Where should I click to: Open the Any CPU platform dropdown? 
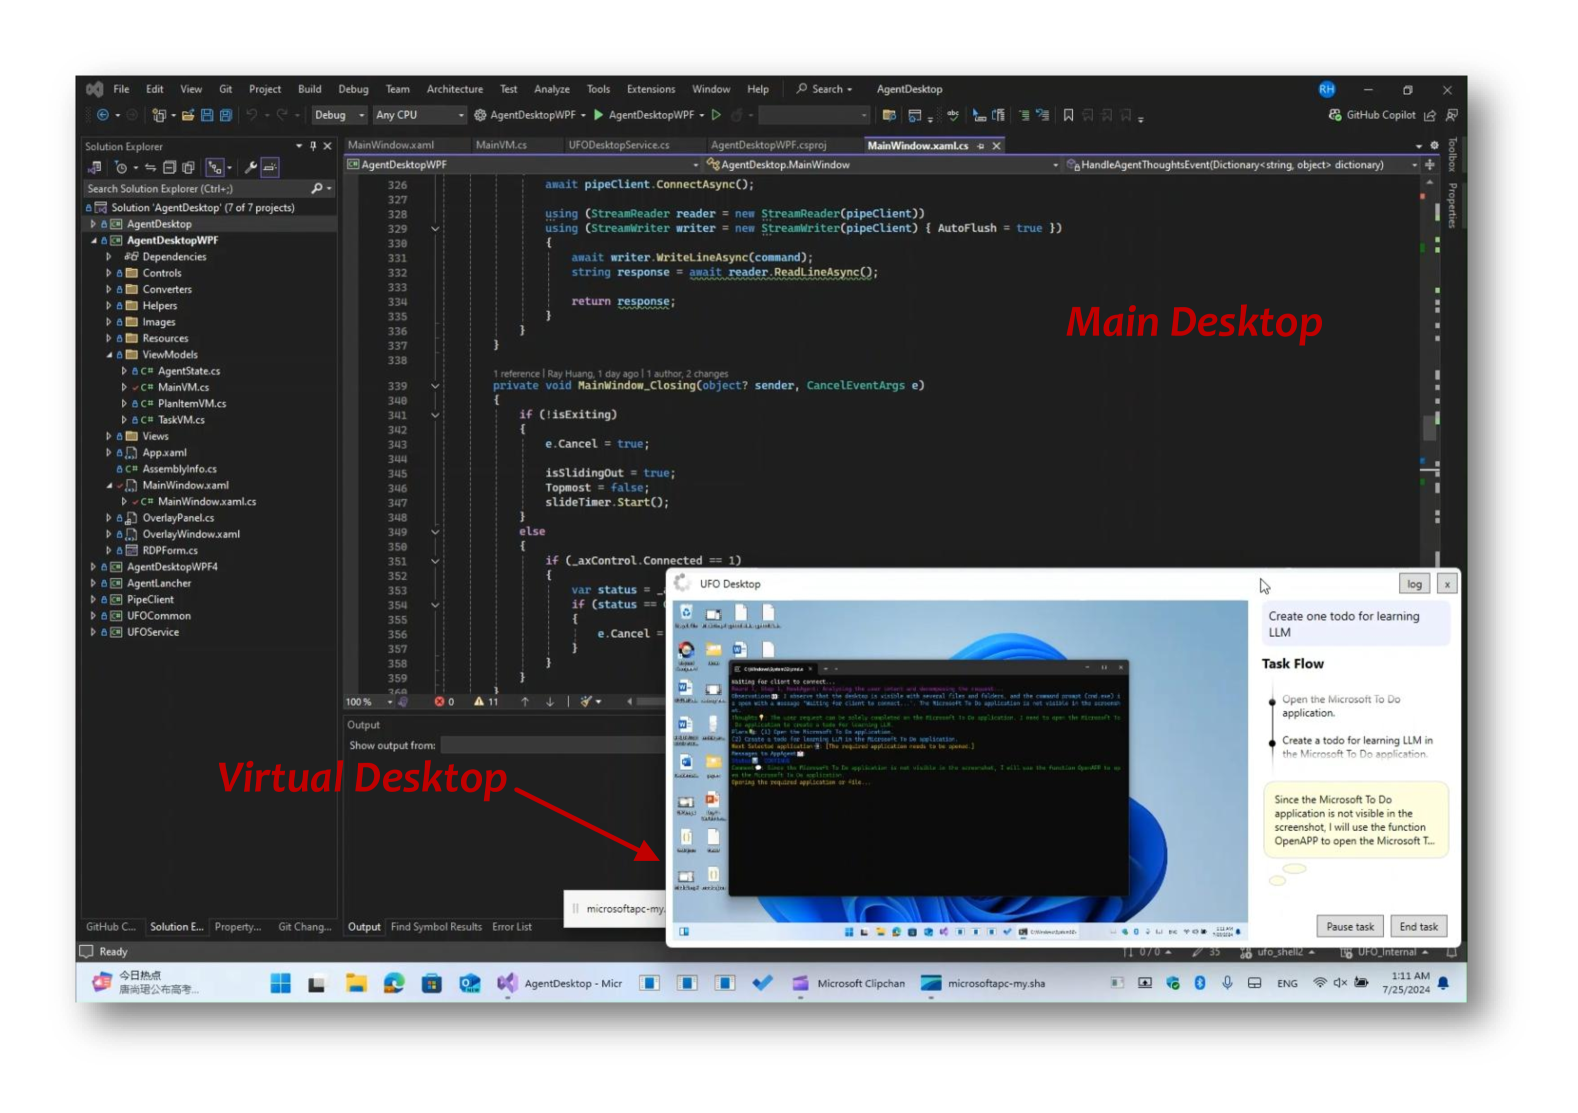pos(420,115)
